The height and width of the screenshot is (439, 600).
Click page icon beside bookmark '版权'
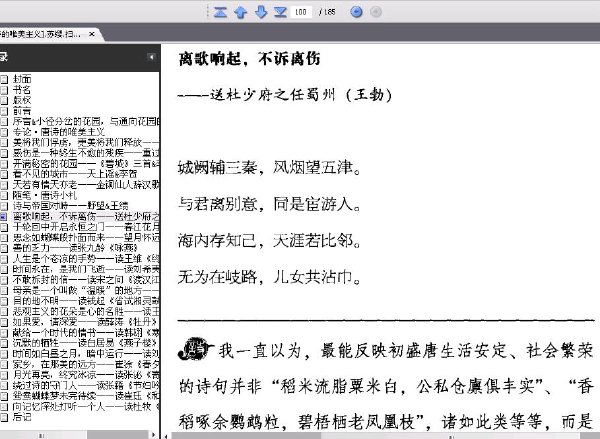[4, 100]
